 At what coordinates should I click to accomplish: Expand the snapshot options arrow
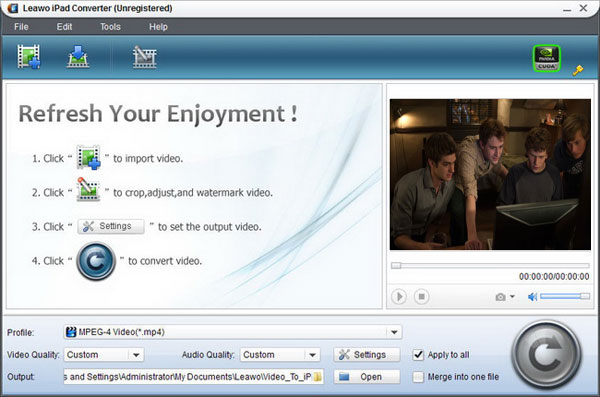pyautogui.click(x=512, y=297)
